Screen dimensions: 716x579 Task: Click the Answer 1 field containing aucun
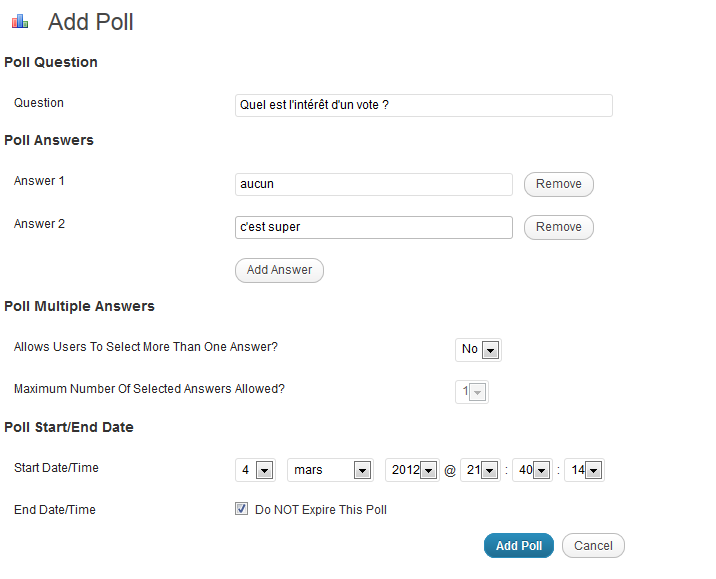tap(374, 184)
